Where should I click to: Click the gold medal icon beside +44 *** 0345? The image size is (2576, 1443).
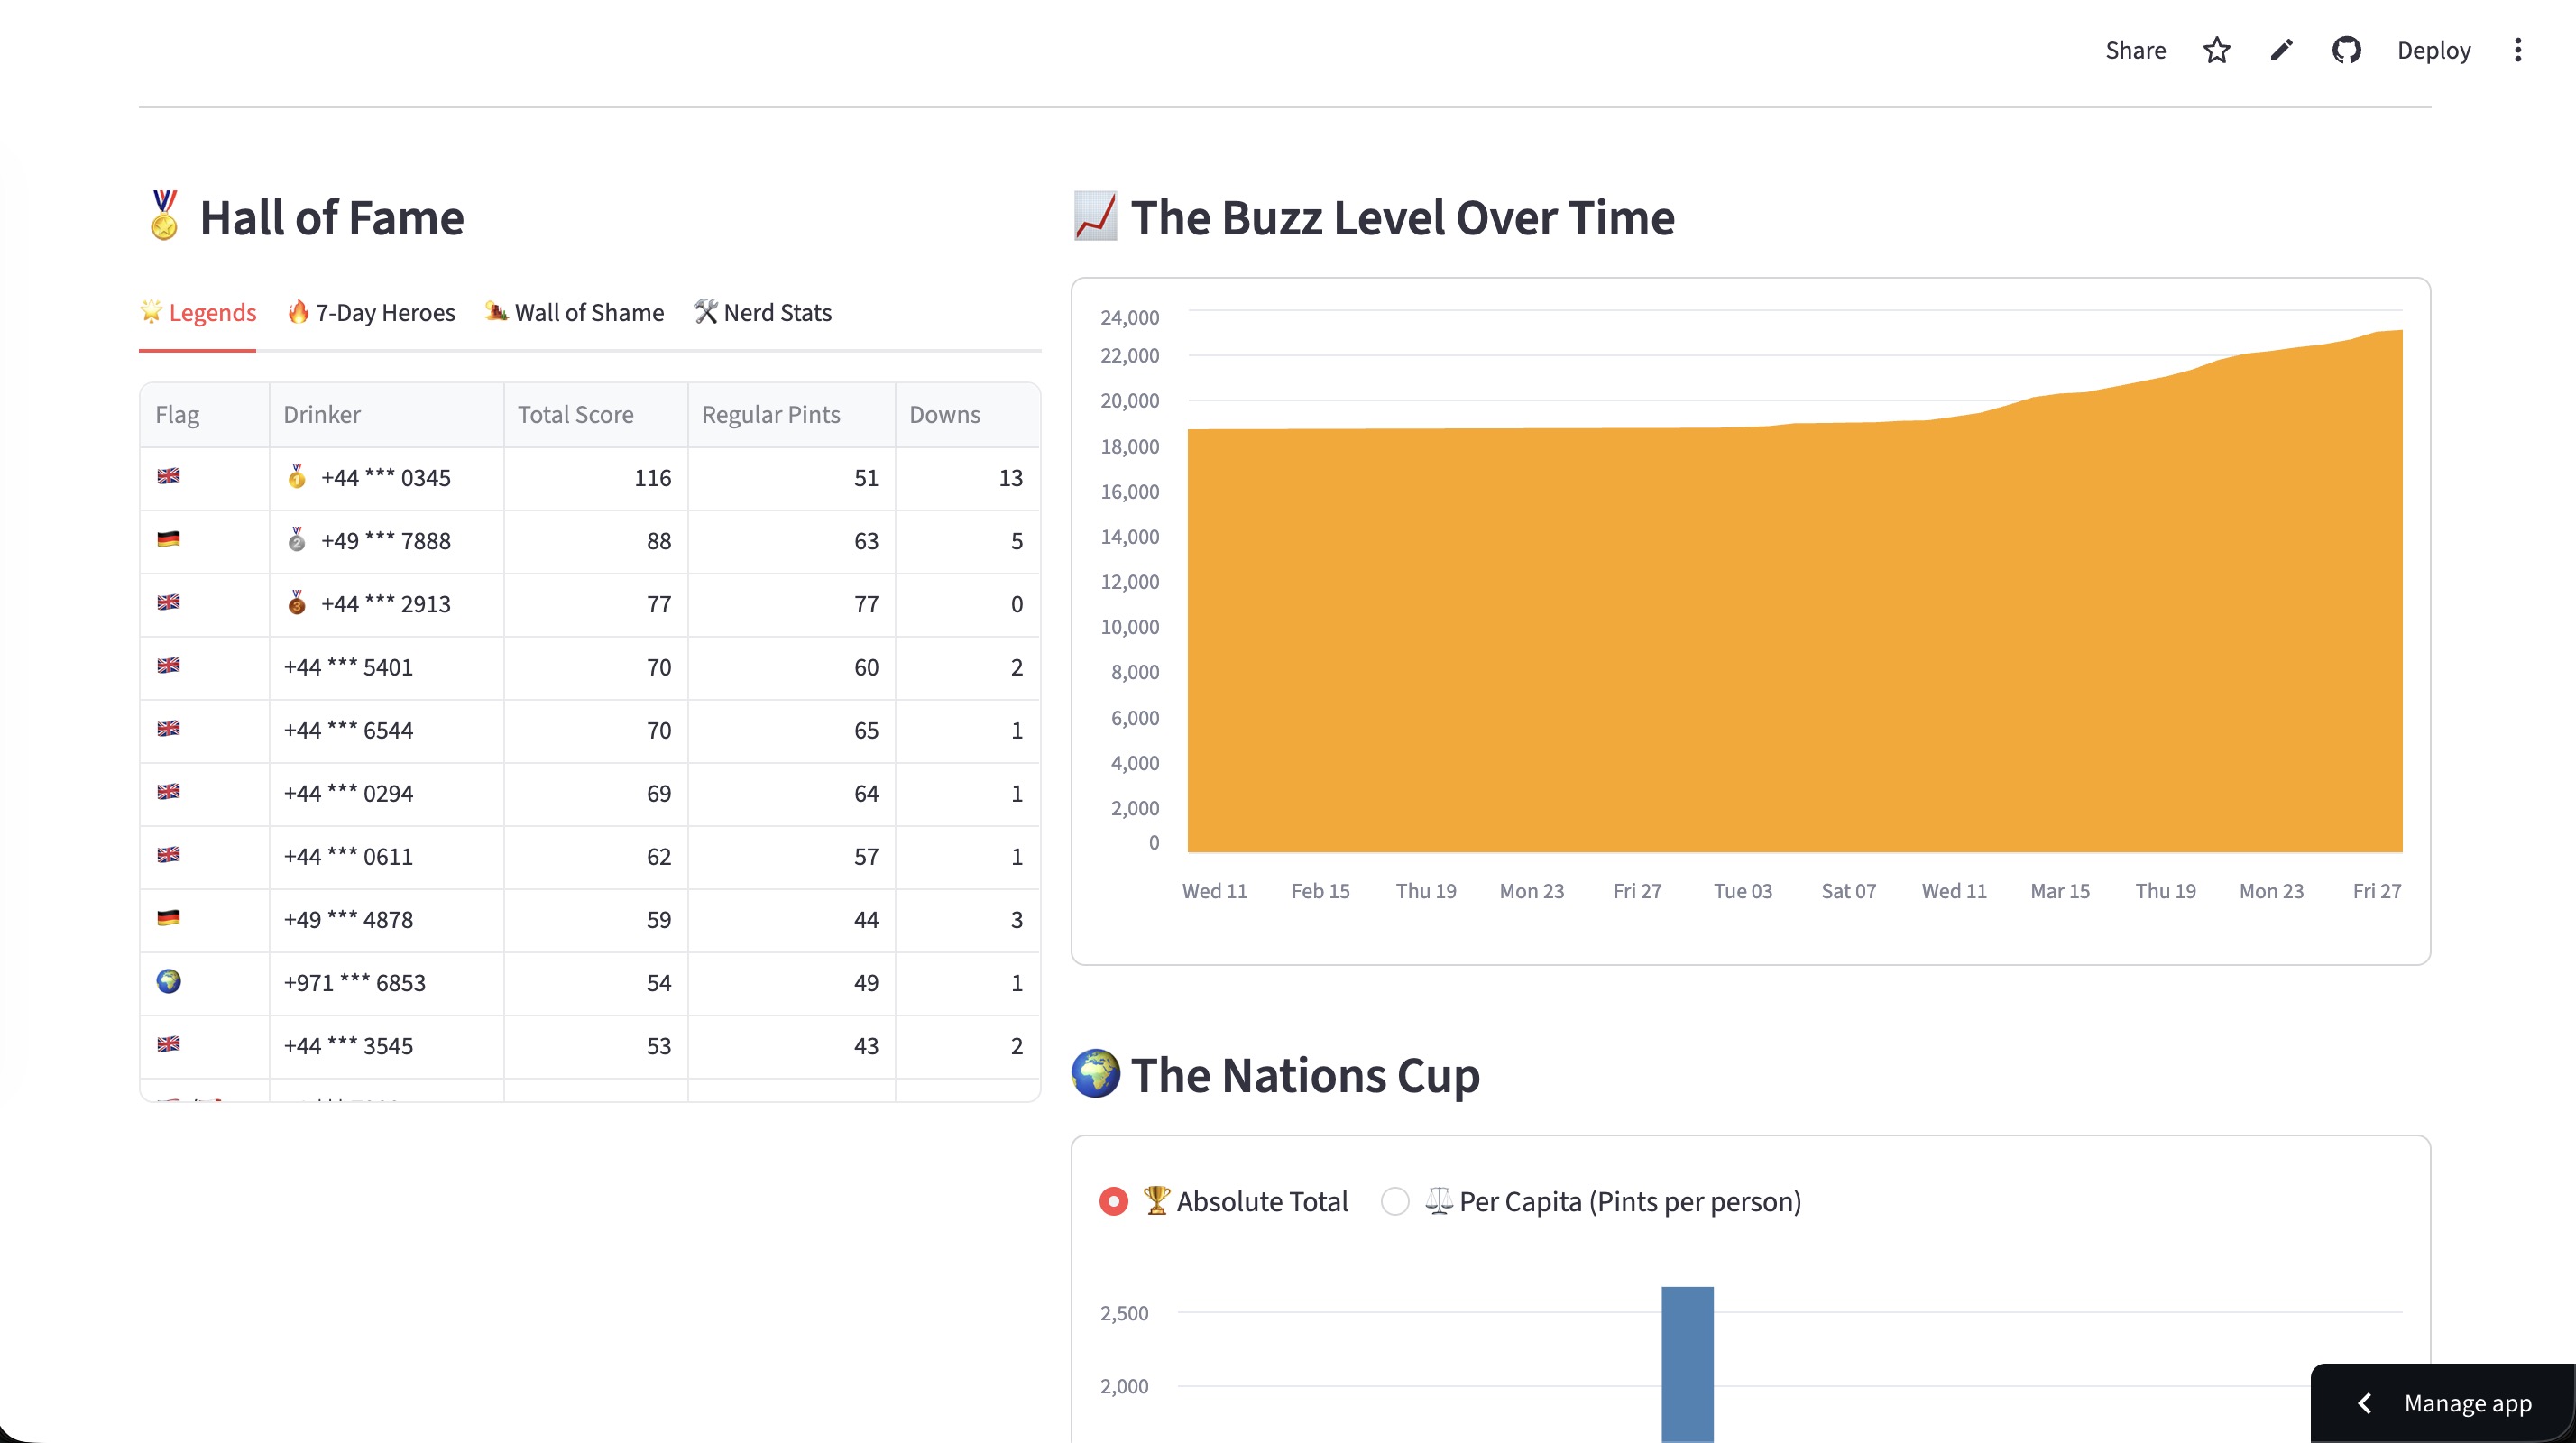297,477
